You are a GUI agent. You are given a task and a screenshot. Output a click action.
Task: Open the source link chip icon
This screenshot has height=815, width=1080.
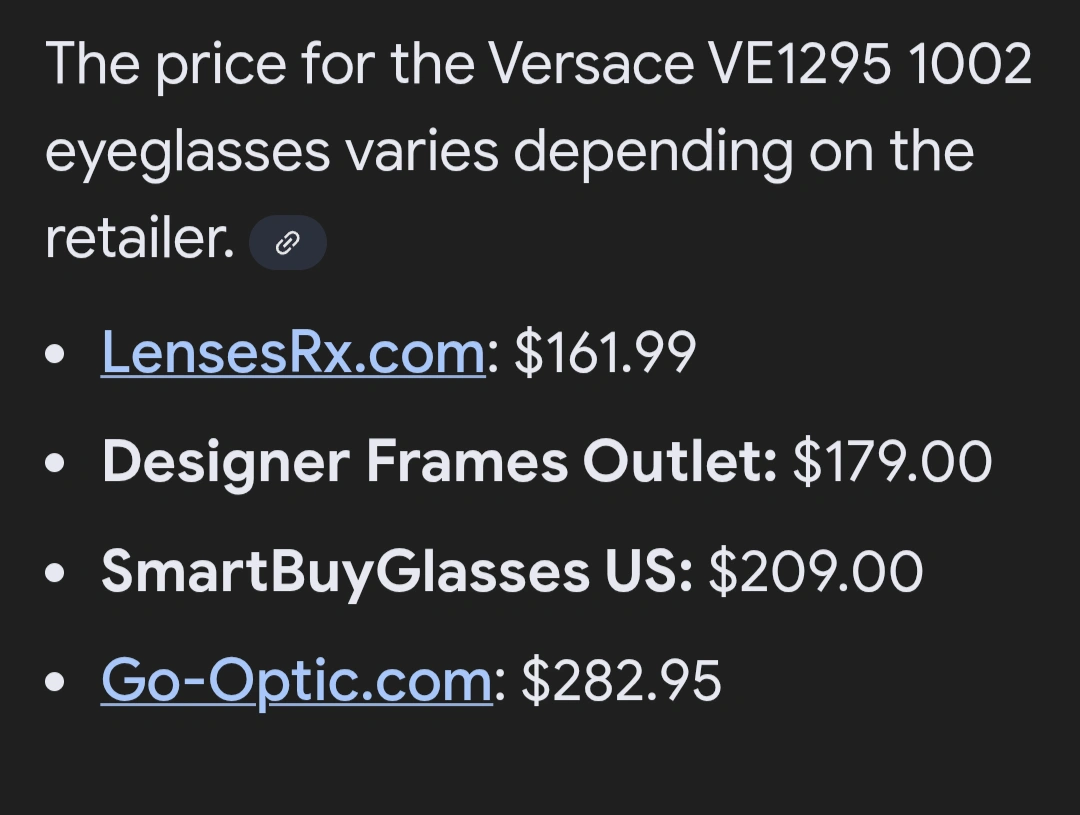(288, 243)
